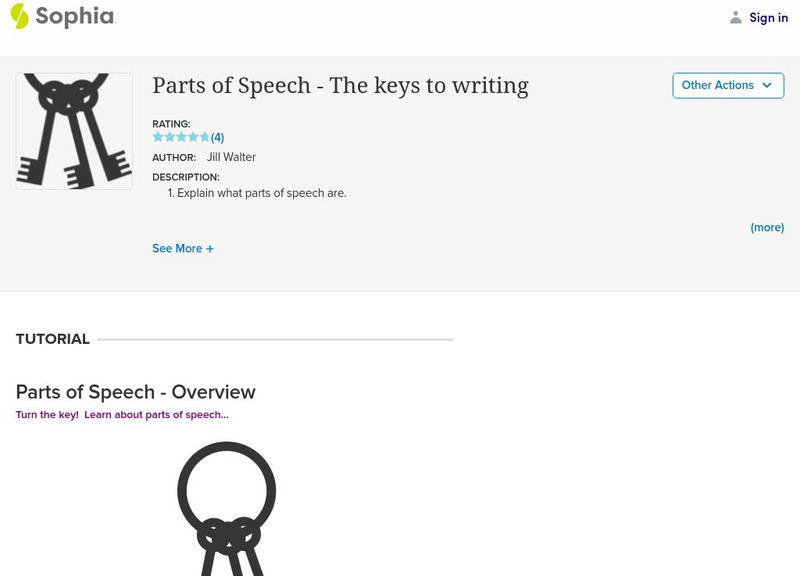Click the second rating star

[169, 137]
